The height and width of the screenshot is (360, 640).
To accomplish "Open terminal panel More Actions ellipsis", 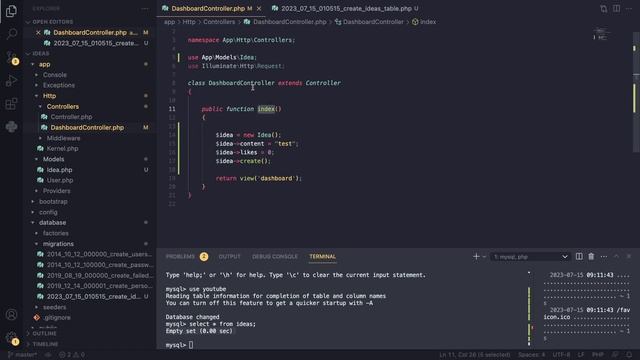I will coord(604,257).
